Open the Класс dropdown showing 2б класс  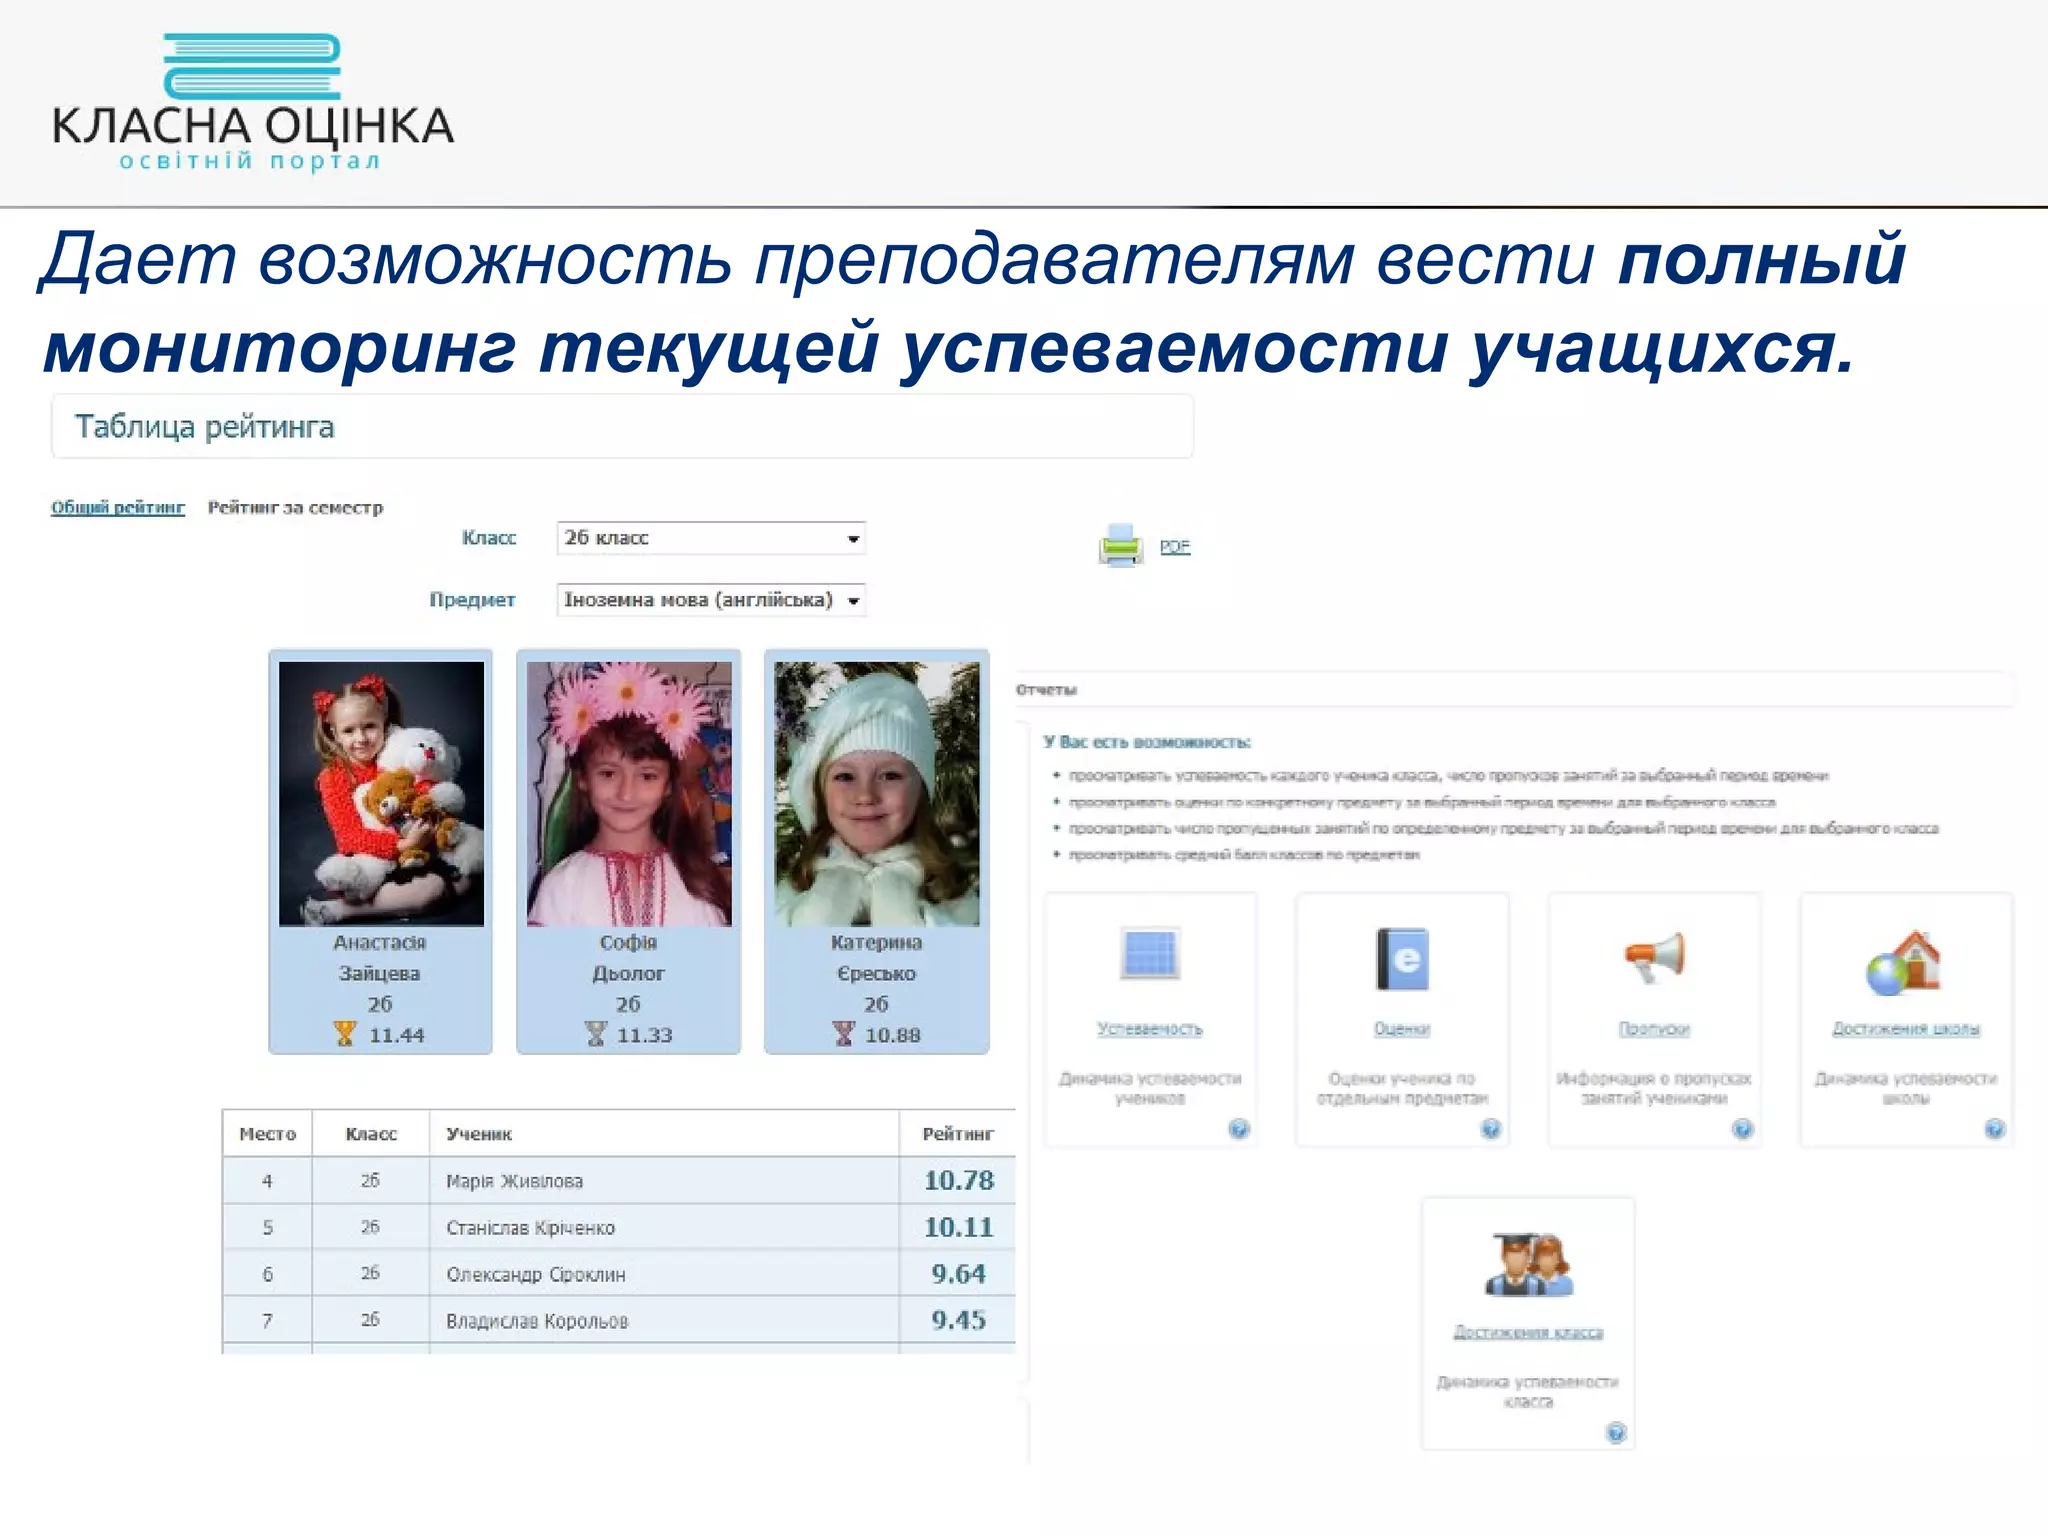[711, 538]
